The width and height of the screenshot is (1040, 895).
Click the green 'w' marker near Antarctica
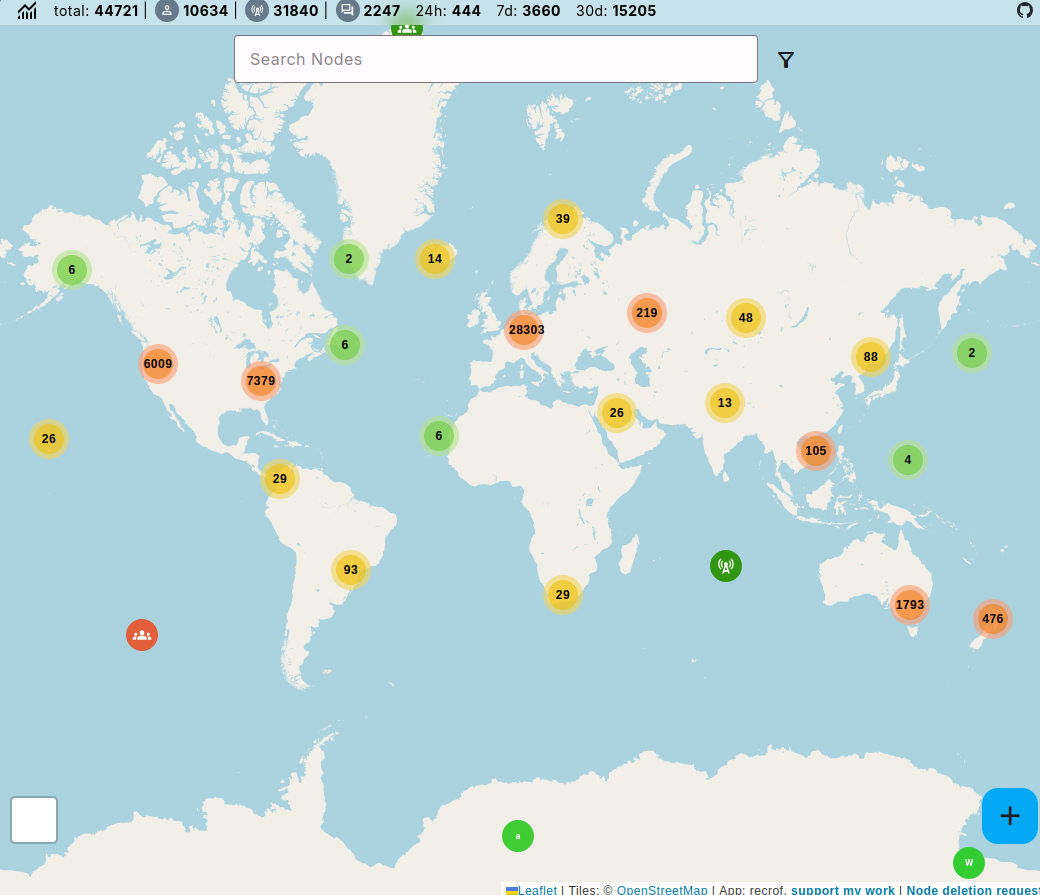968,863
